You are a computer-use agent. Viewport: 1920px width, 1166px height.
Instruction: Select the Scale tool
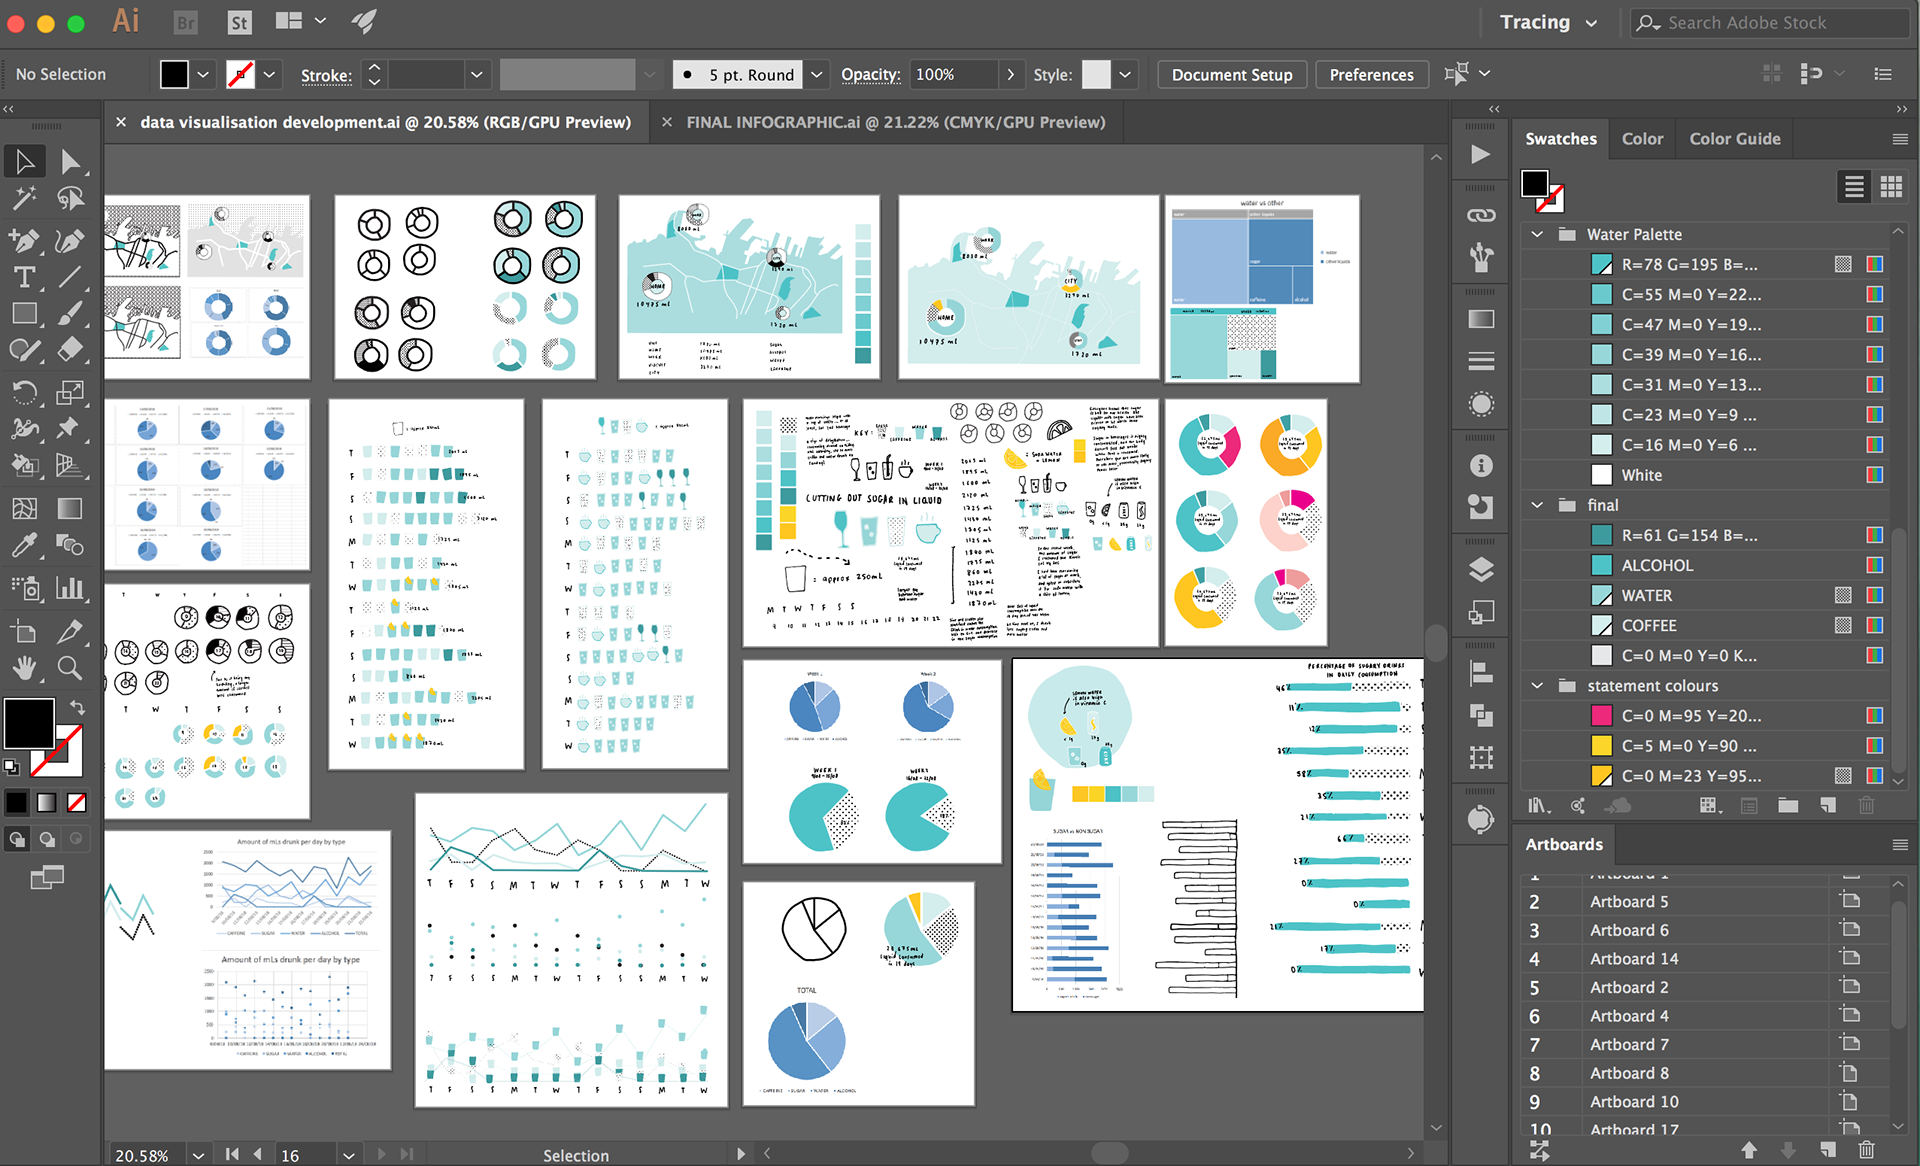click(x=70, y=393)
